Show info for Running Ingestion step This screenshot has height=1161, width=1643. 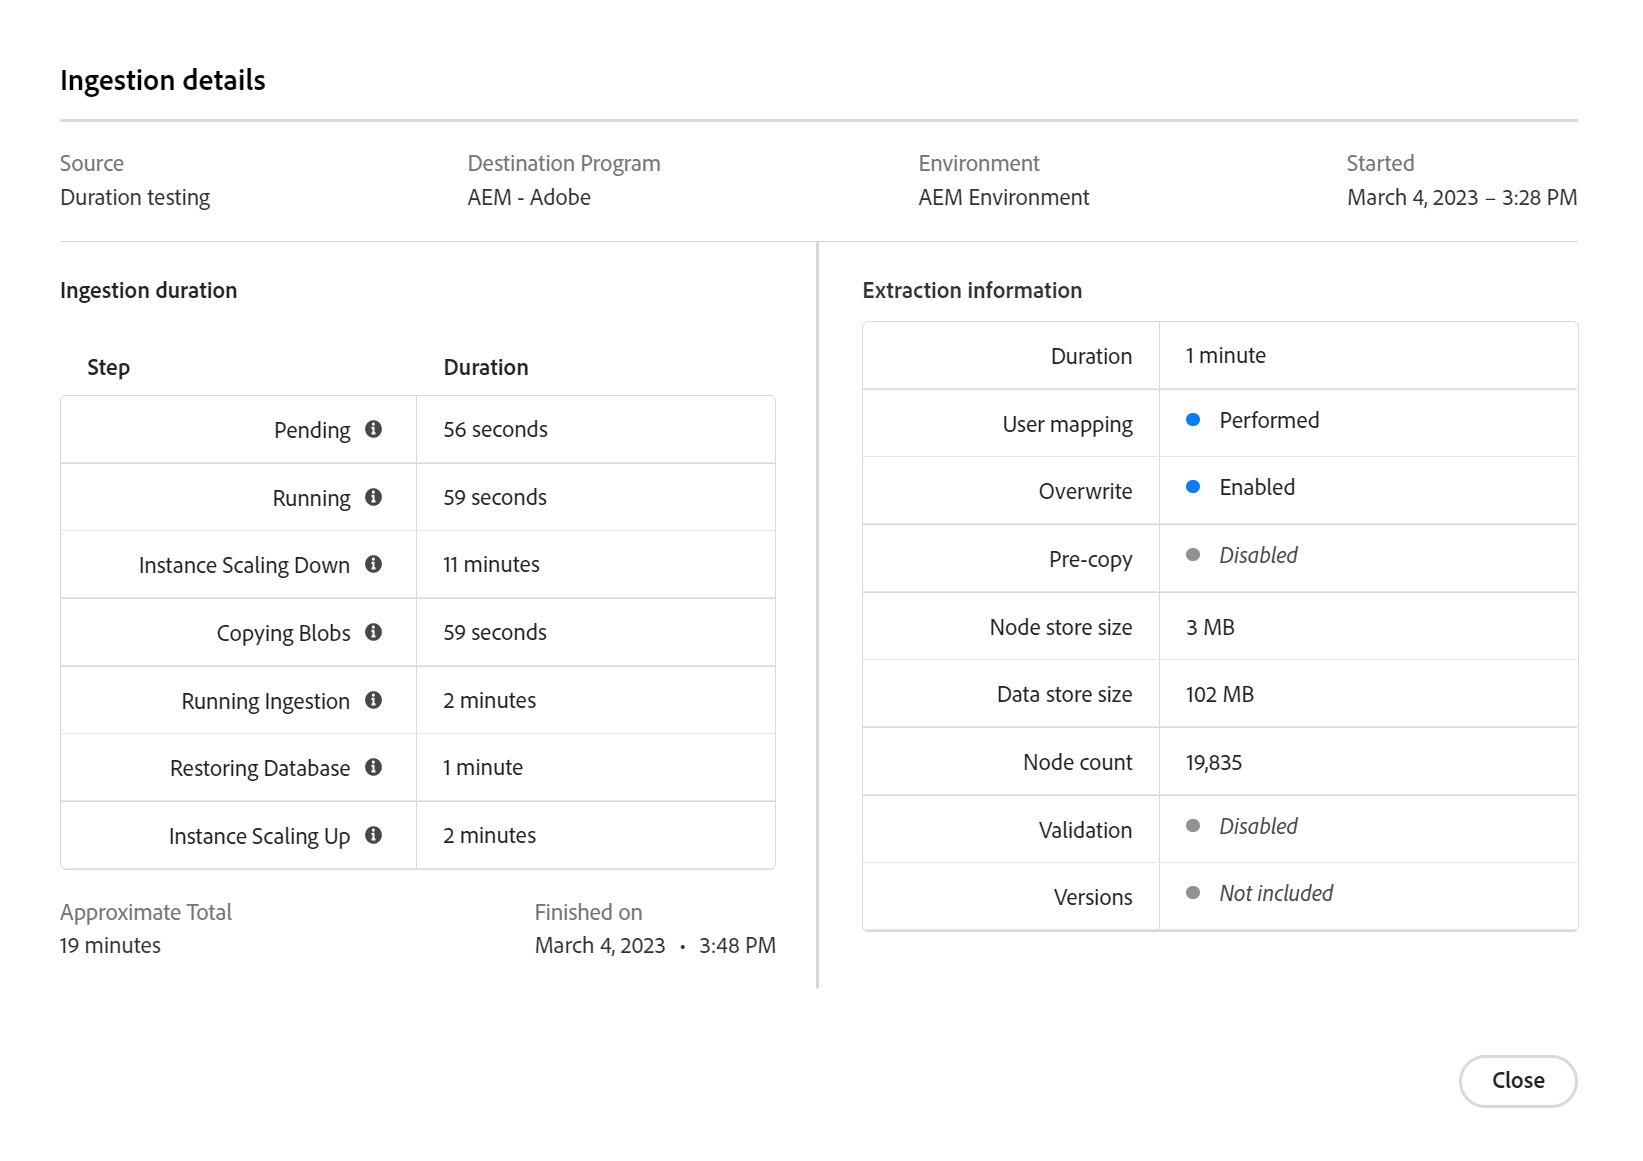373,700
